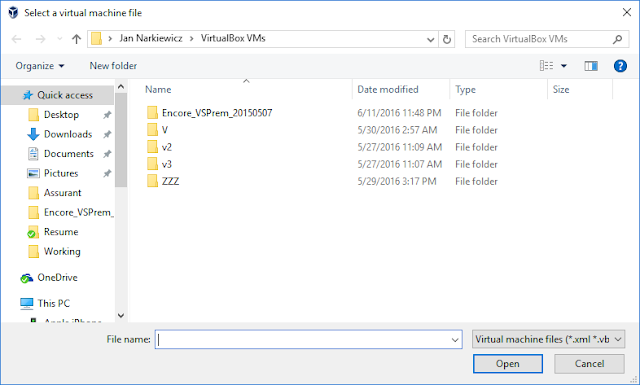Open Pictures in the navigation pane
Image resolution: width=640 pixels, height=385 pixels.
[61, 174]
